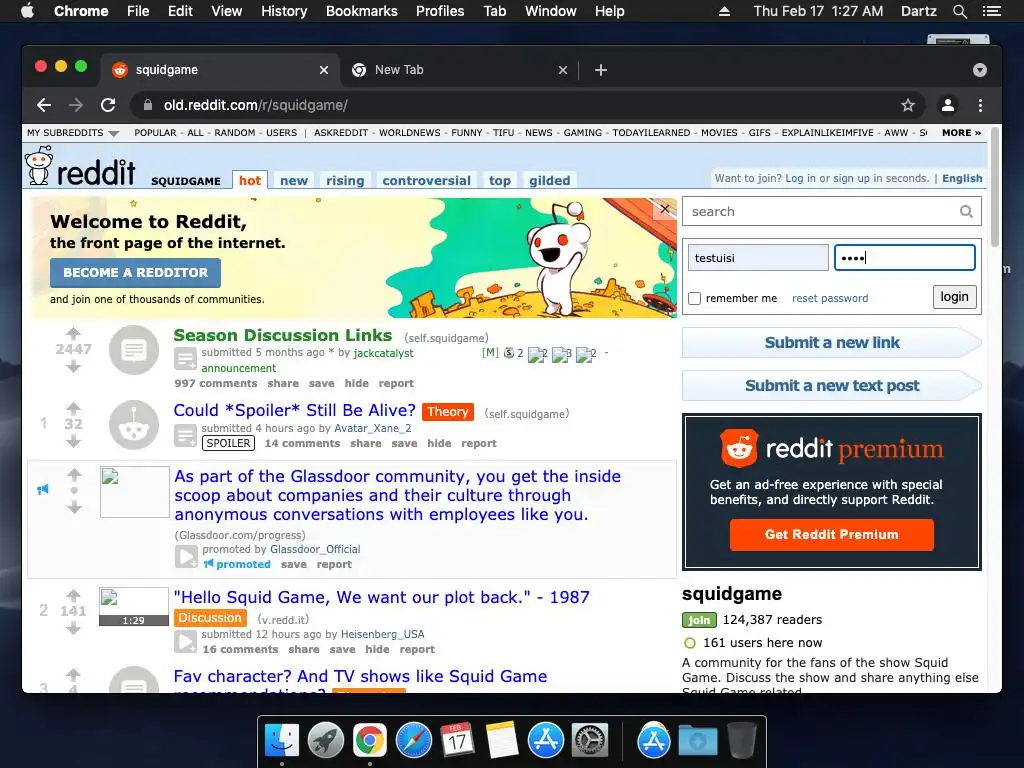
Task: Open Spotlight search in menu bar
Action: click(x=959, y=11)
